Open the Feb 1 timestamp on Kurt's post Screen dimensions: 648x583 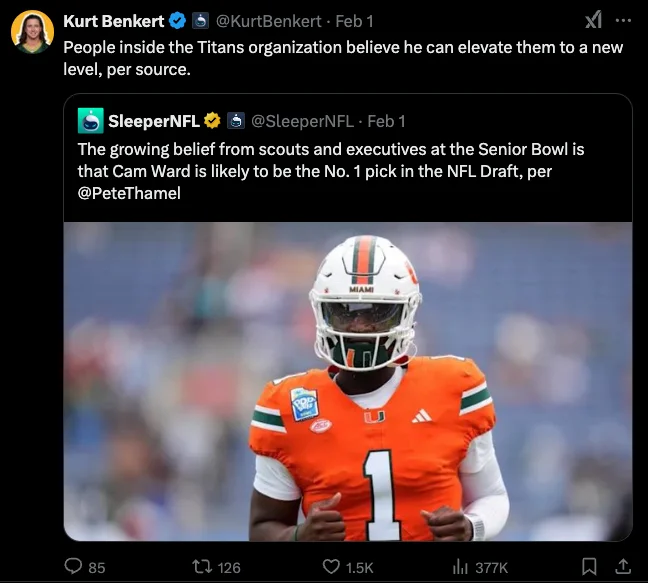(355, 21)
